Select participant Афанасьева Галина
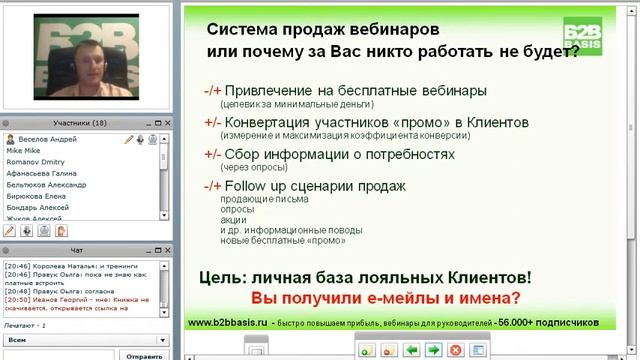 42,173
